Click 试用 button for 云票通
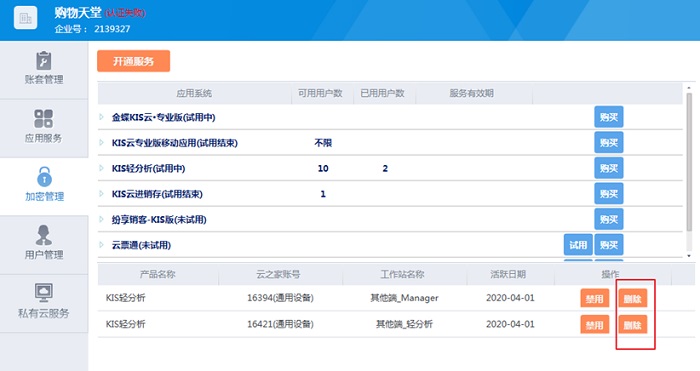 point(578,245)
